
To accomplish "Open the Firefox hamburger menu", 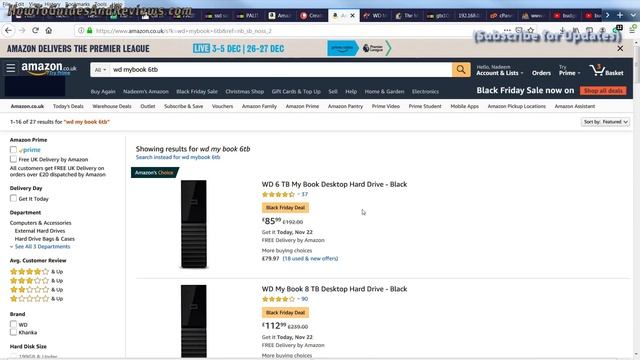I will tap(632, 30).
